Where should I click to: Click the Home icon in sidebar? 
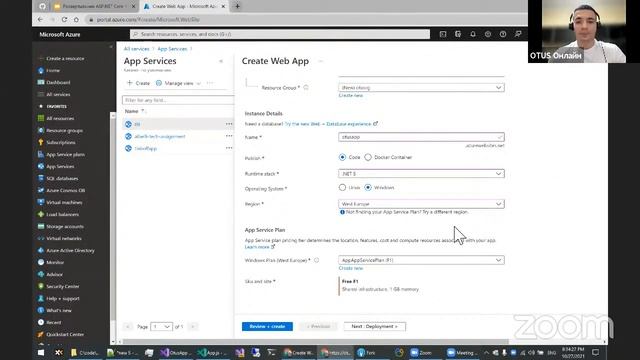[41, 70]
